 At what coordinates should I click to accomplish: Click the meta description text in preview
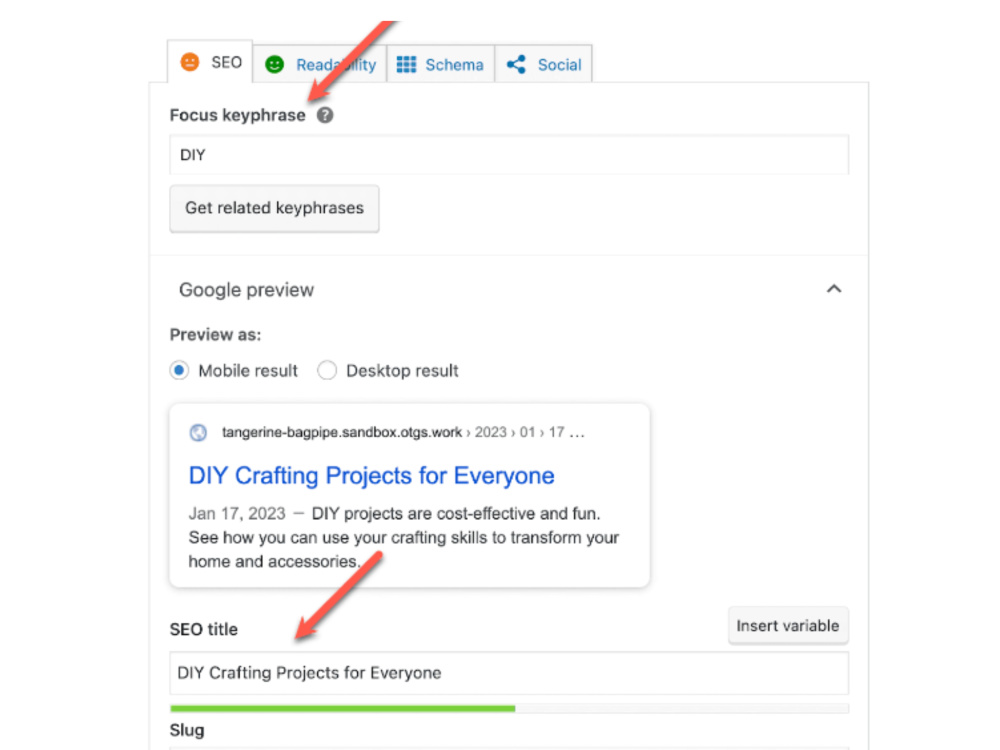click(404, 538)
